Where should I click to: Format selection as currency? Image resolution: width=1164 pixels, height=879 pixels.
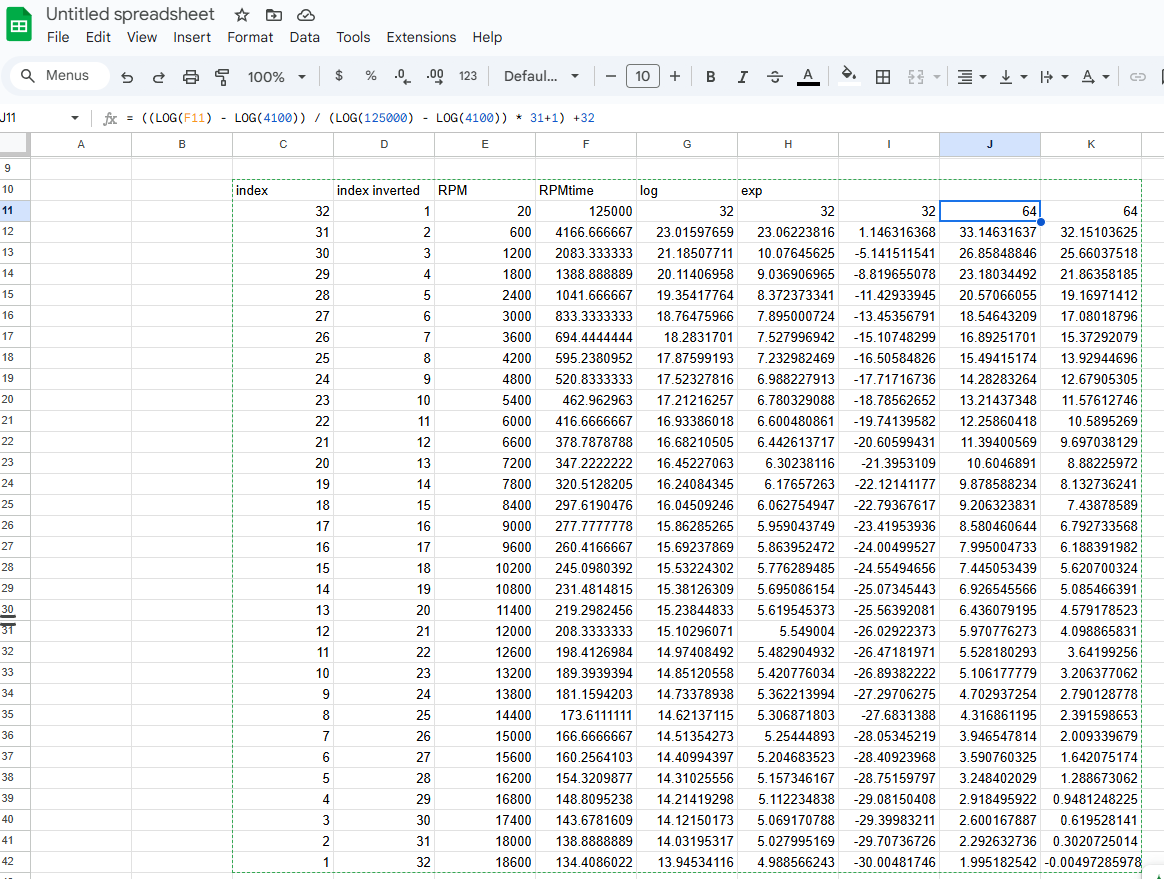click(x=339, y=76)
